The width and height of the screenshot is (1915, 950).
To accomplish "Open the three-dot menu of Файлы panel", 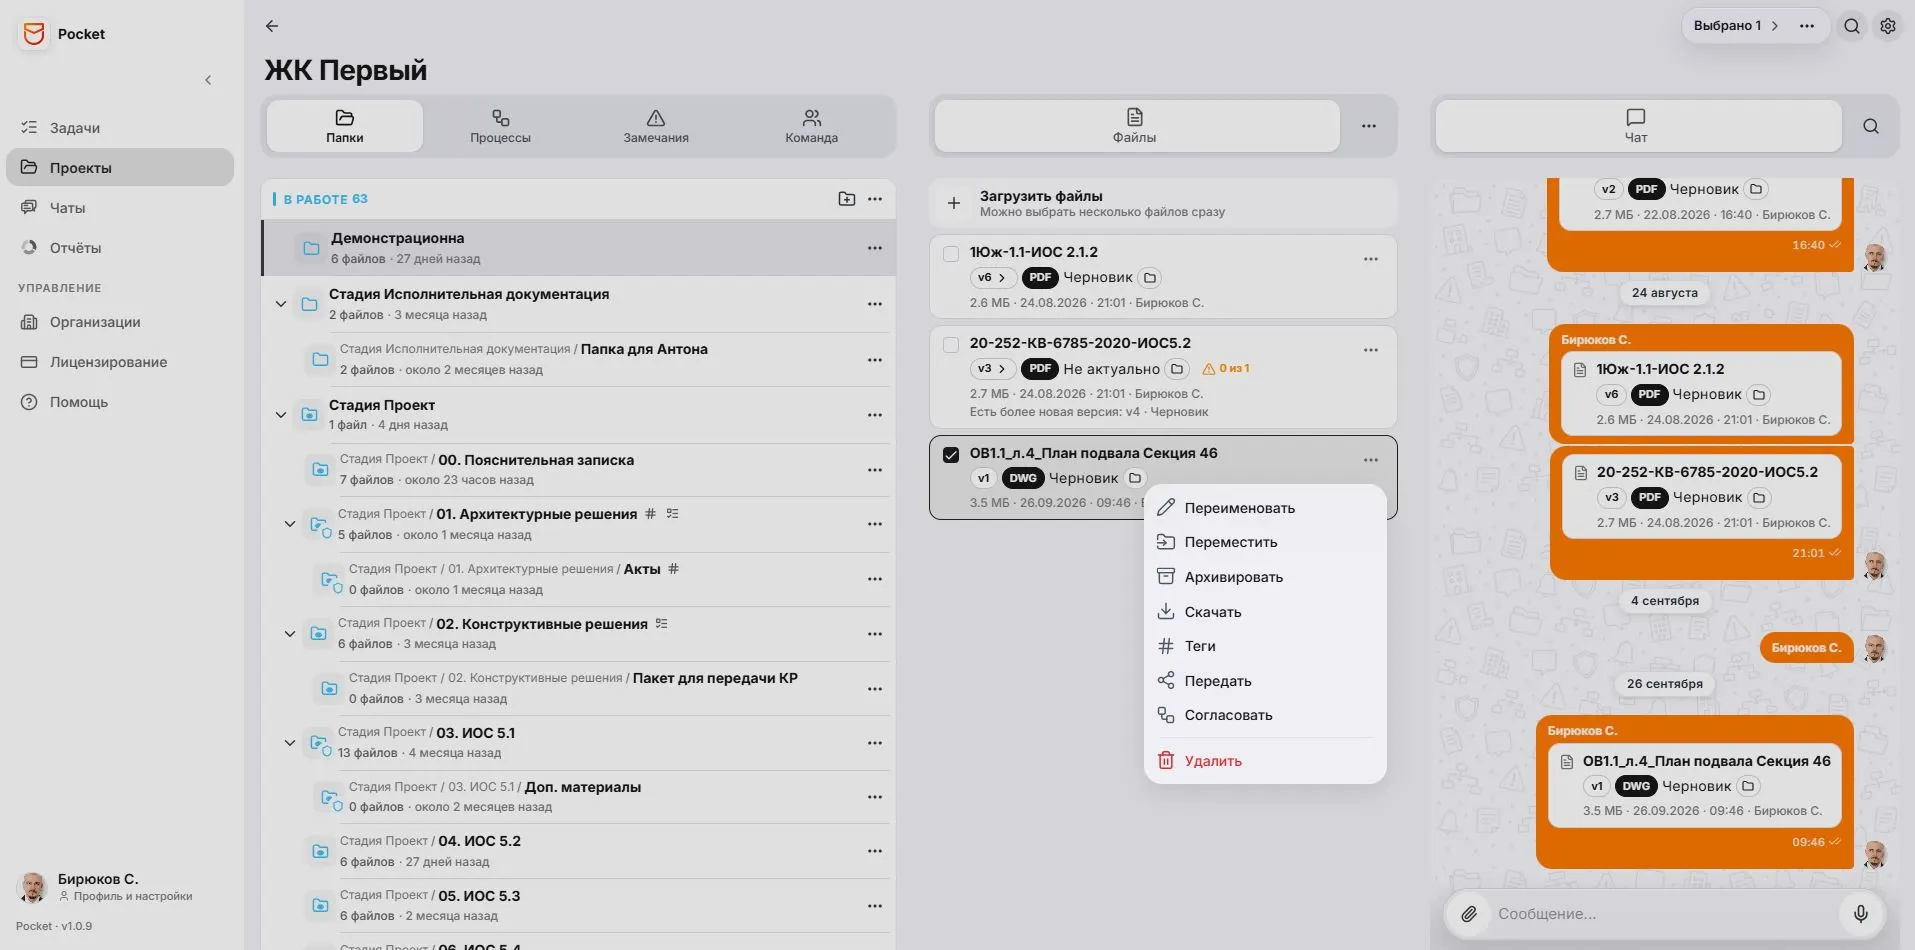I will tap(1369, 126).
